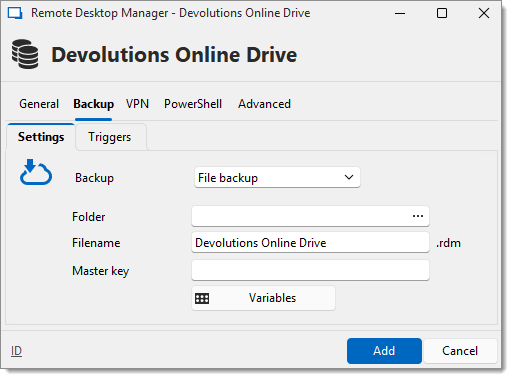Click the Folder label

(89, 217)
